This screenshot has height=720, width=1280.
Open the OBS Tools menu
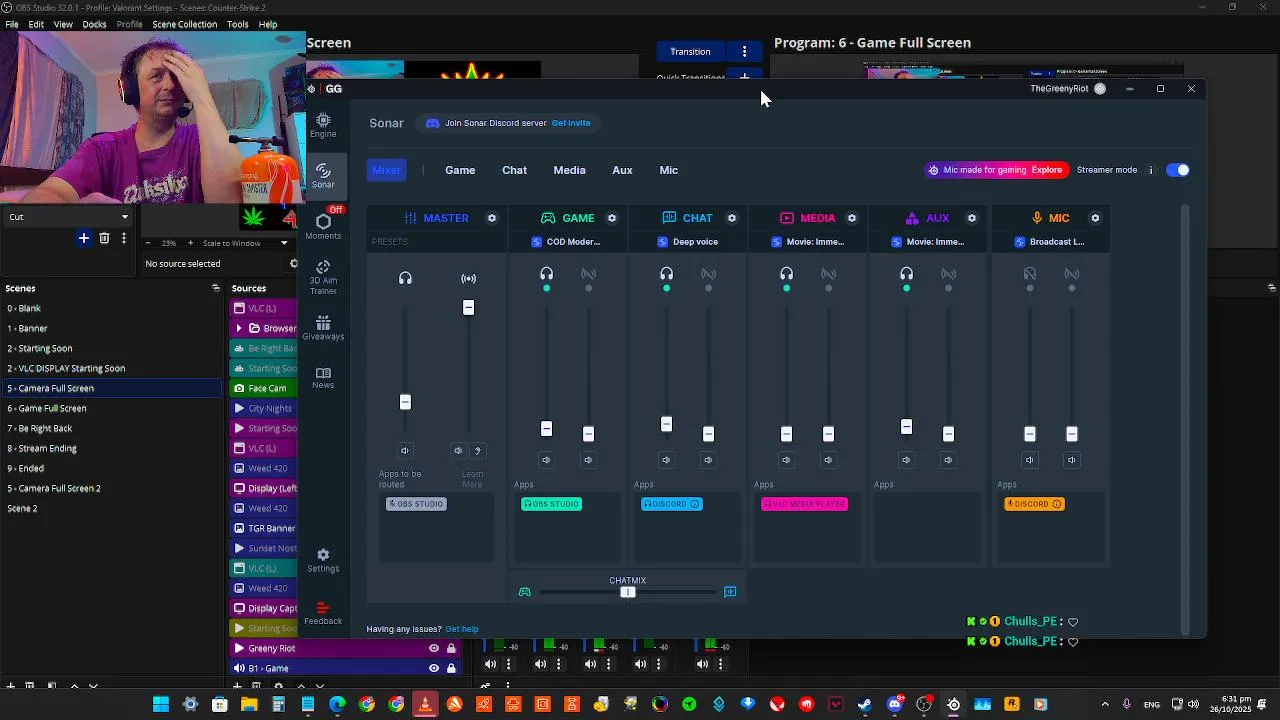coord(238,24)
